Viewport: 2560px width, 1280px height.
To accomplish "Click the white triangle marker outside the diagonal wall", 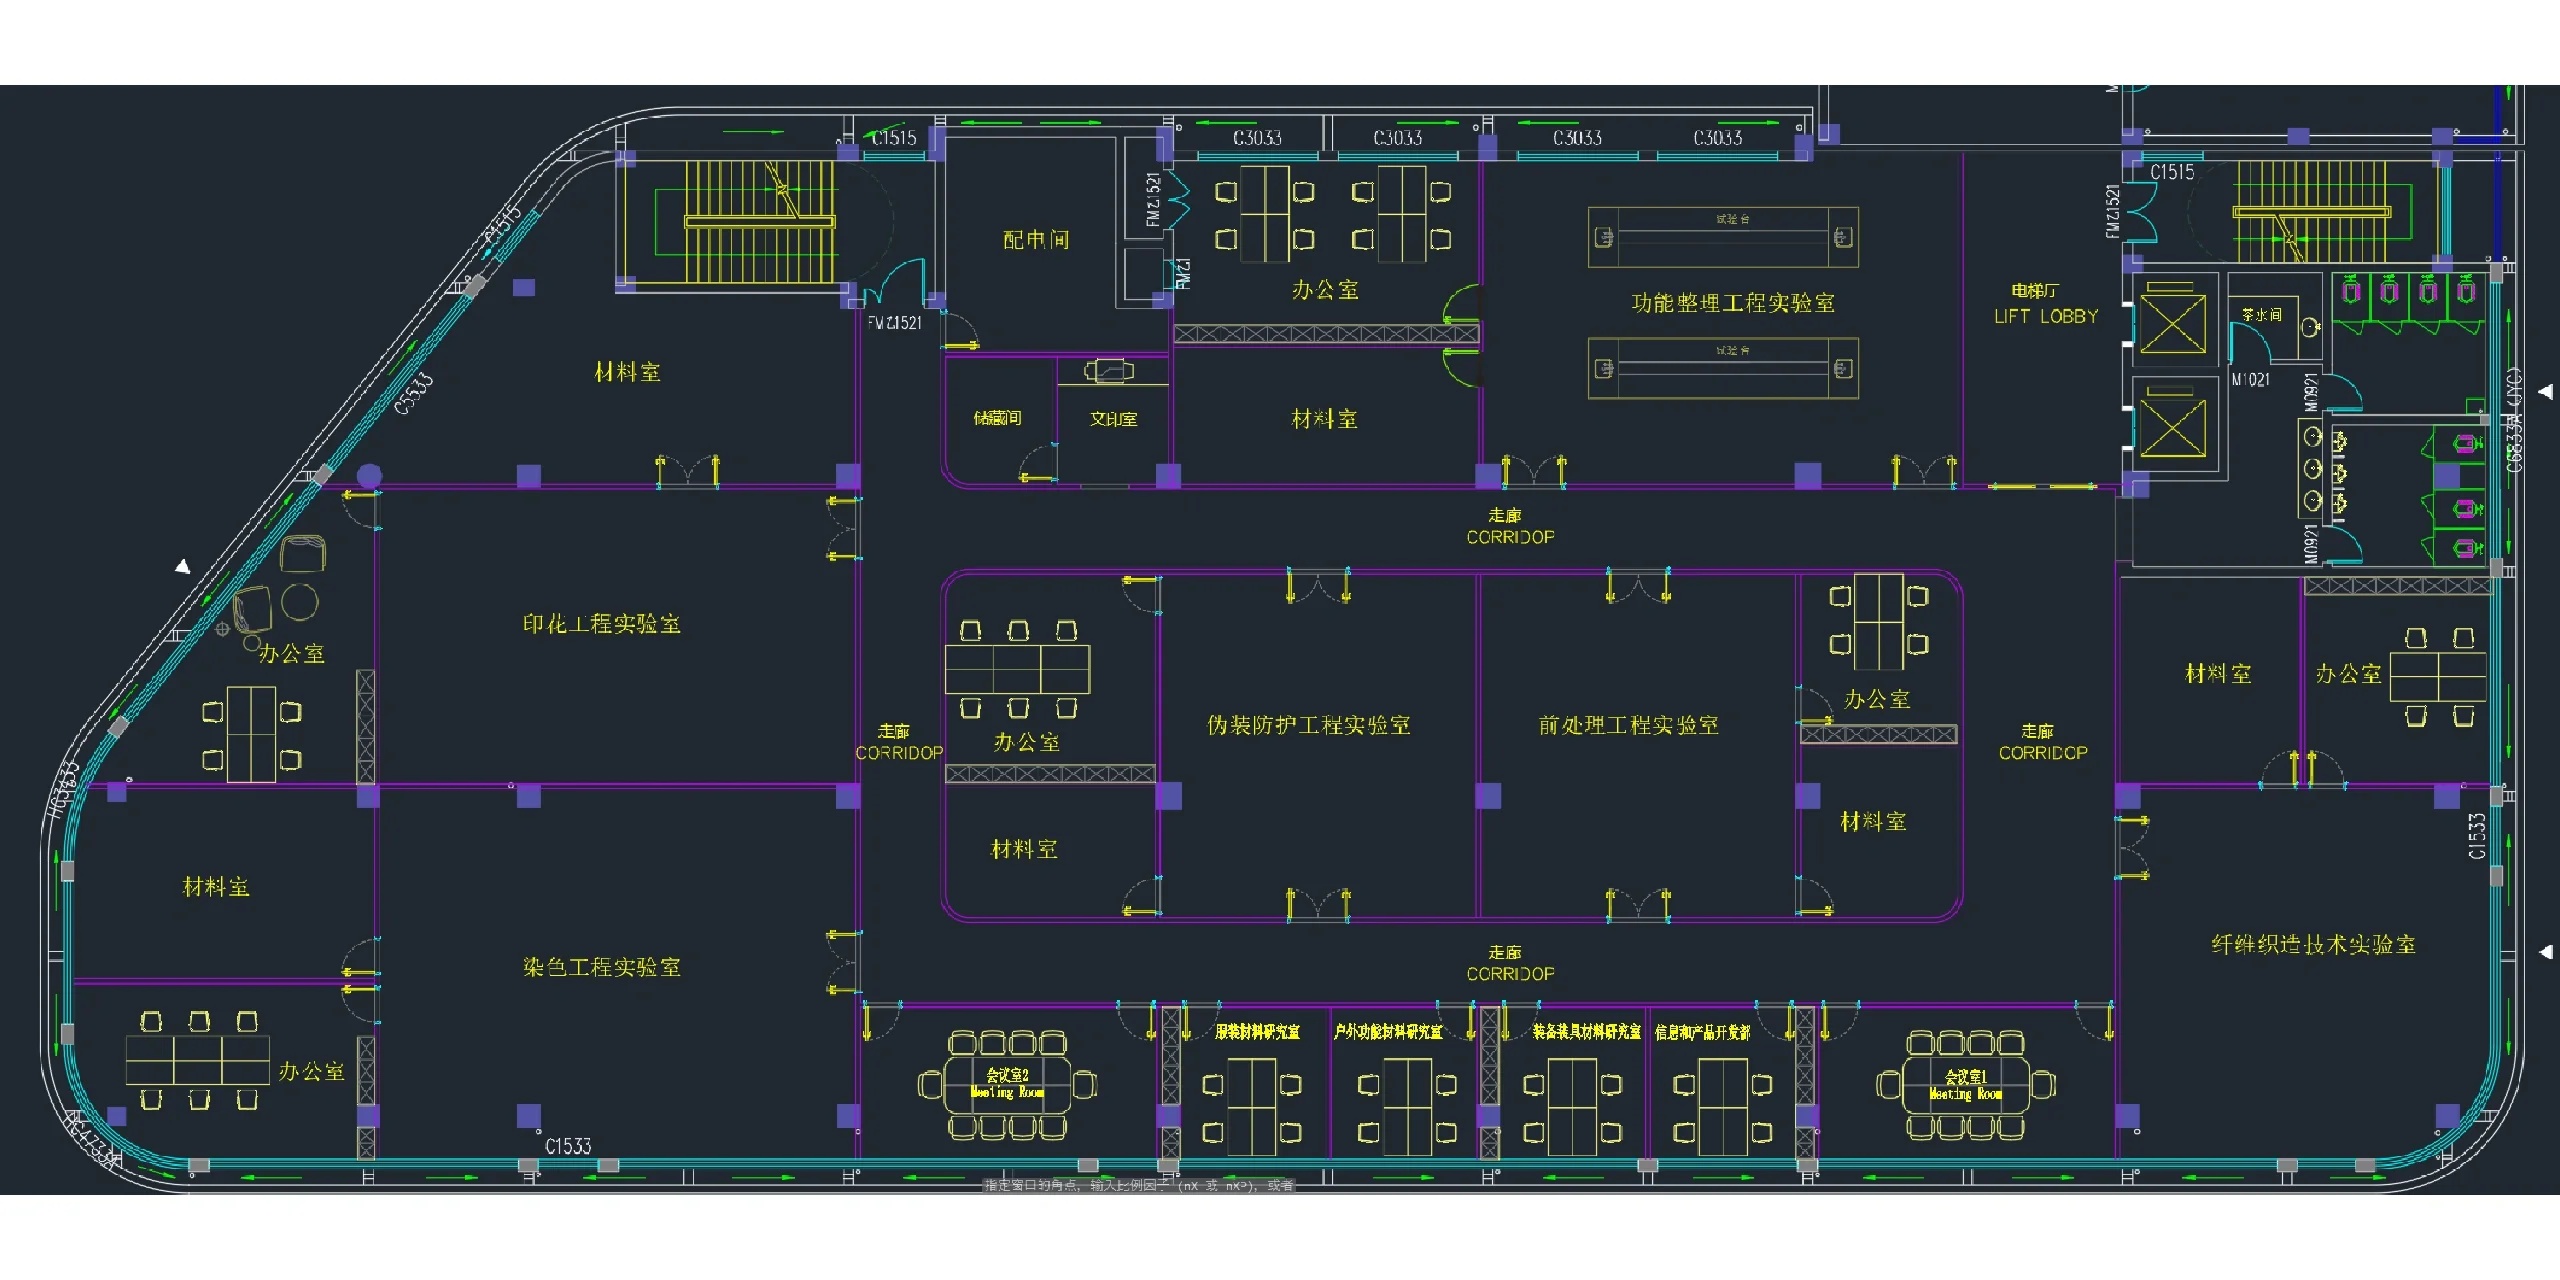I will pos(182,567).
